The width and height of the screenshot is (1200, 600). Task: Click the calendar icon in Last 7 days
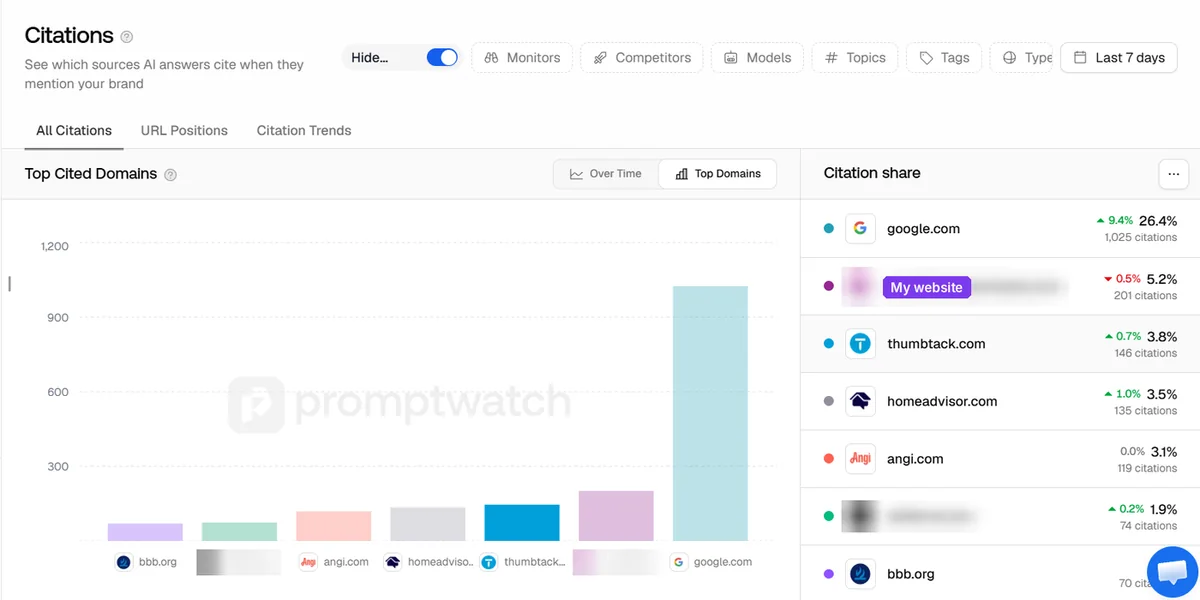pos(1080,58)
